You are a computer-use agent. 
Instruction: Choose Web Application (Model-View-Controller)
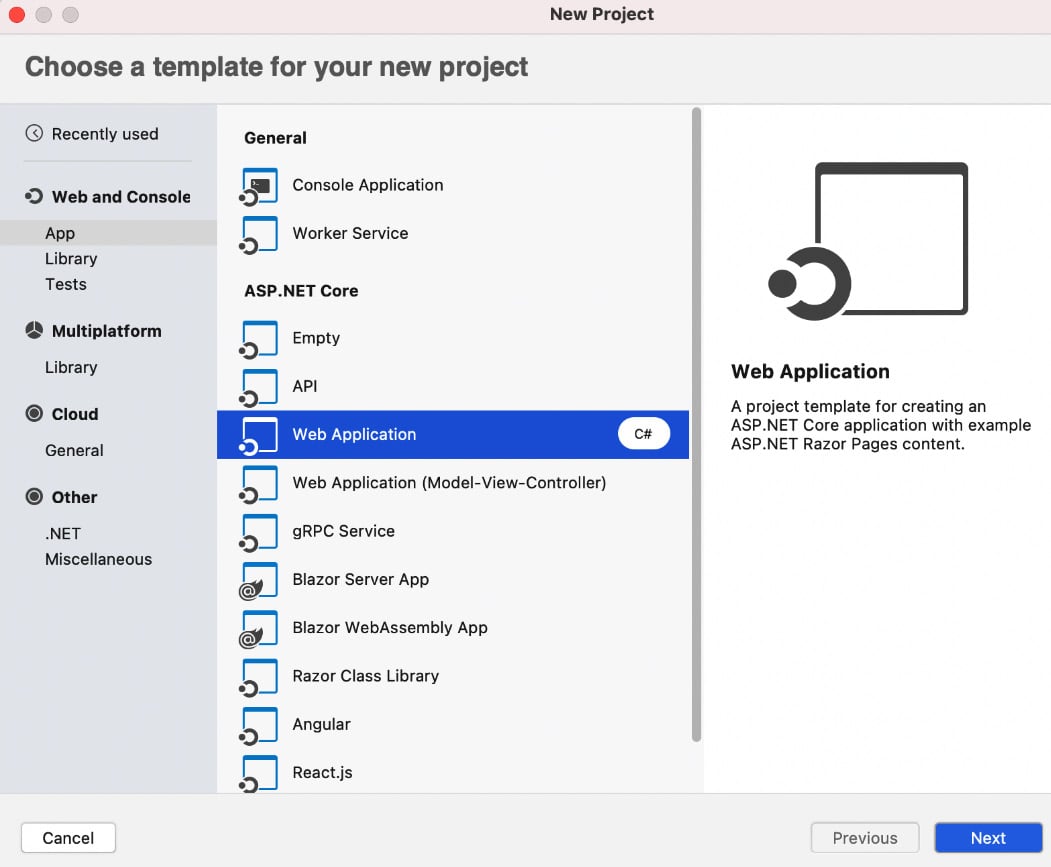click(453, 483)
